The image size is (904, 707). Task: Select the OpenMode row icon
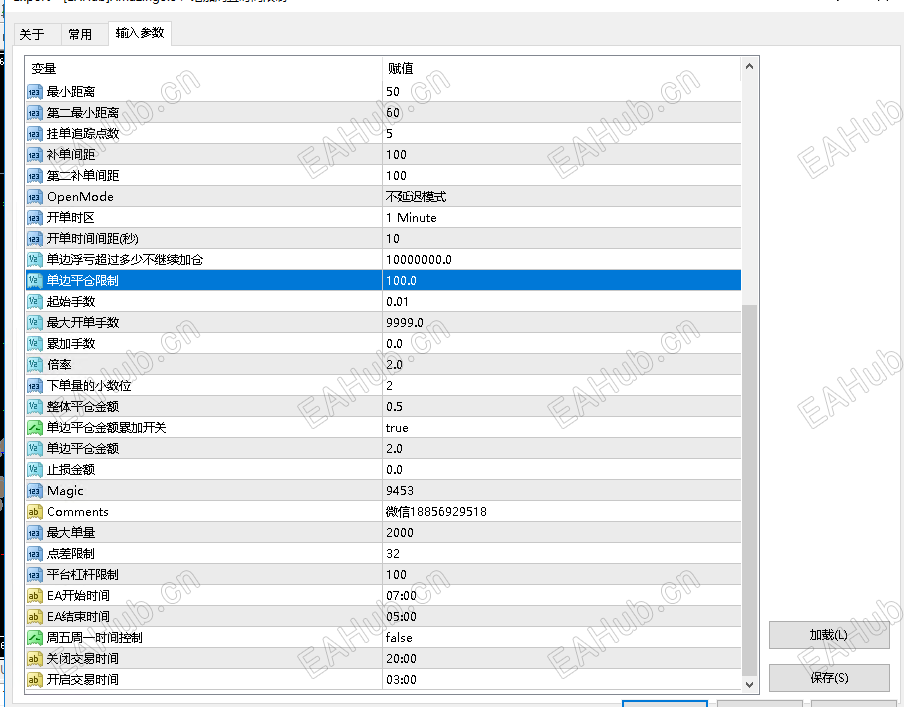point(35,197)
